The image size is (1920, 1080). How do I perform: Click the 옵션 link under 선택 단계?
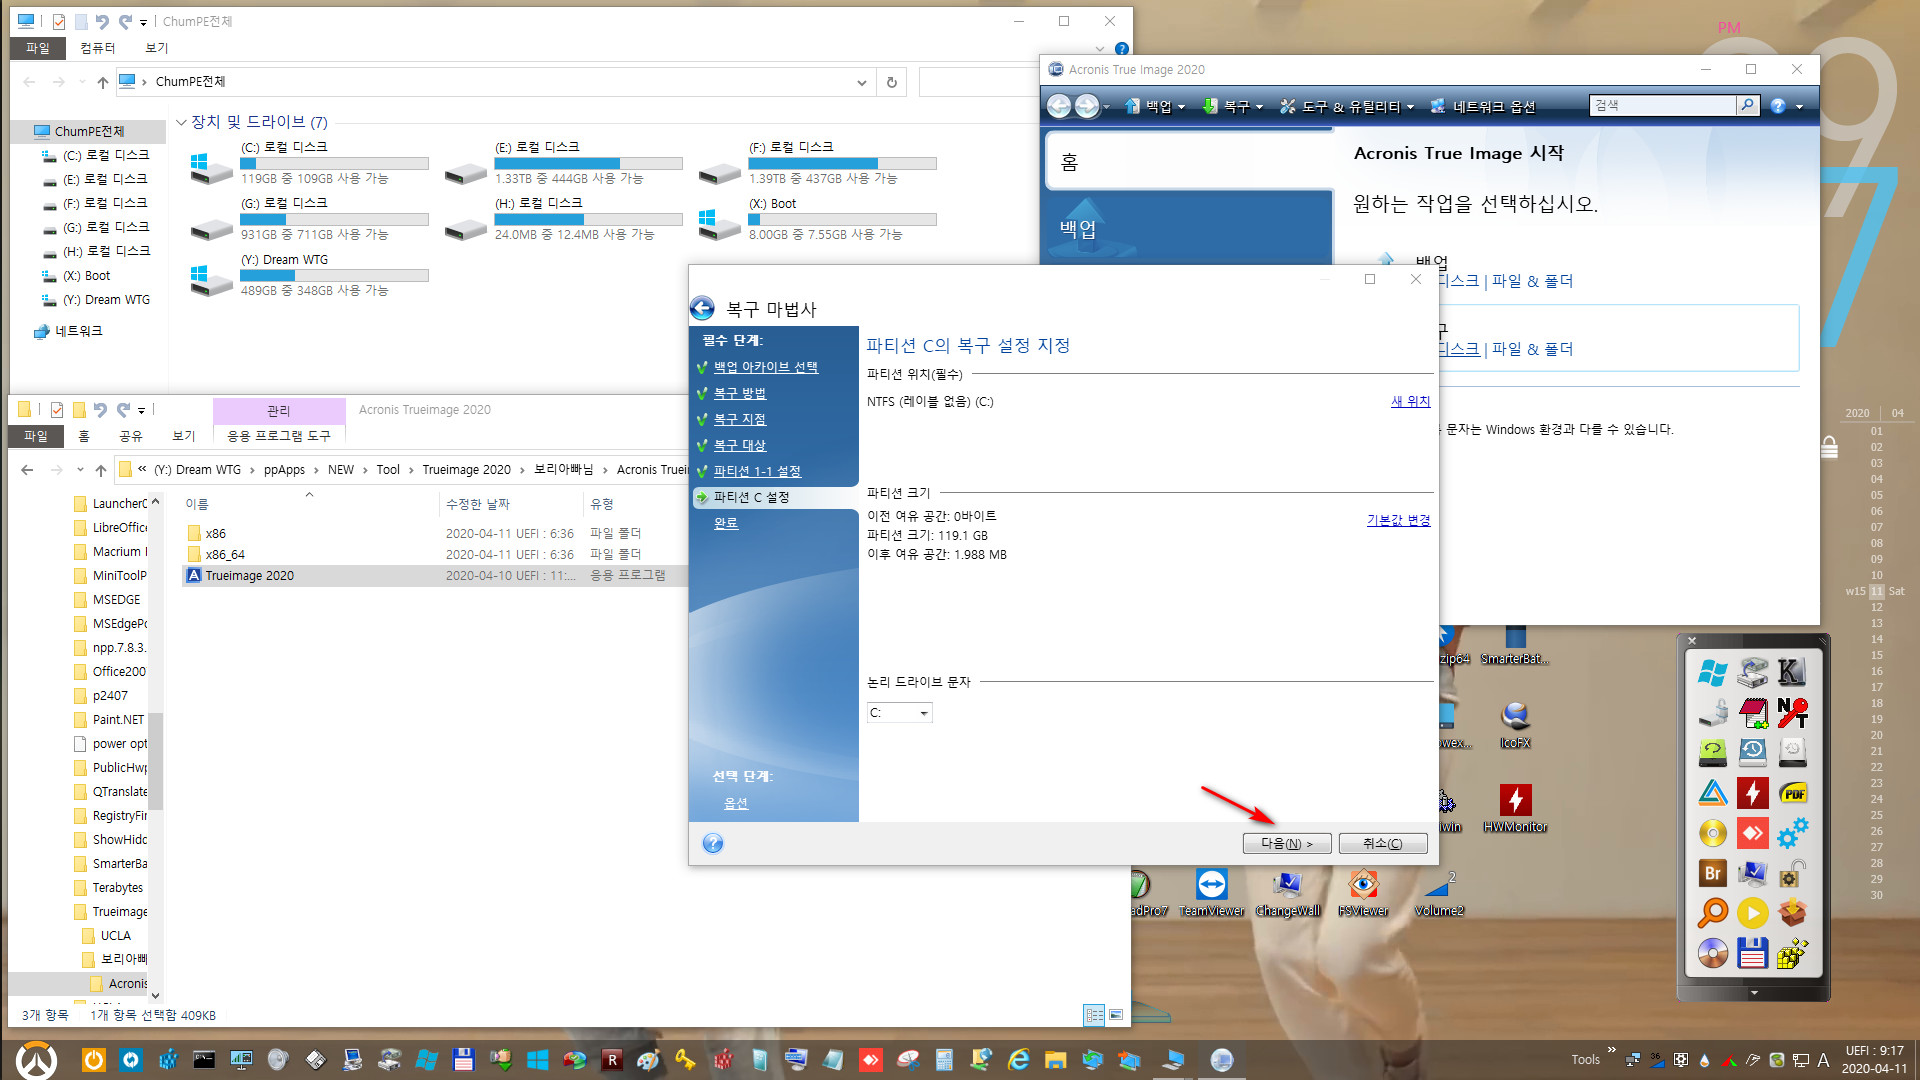736,803
